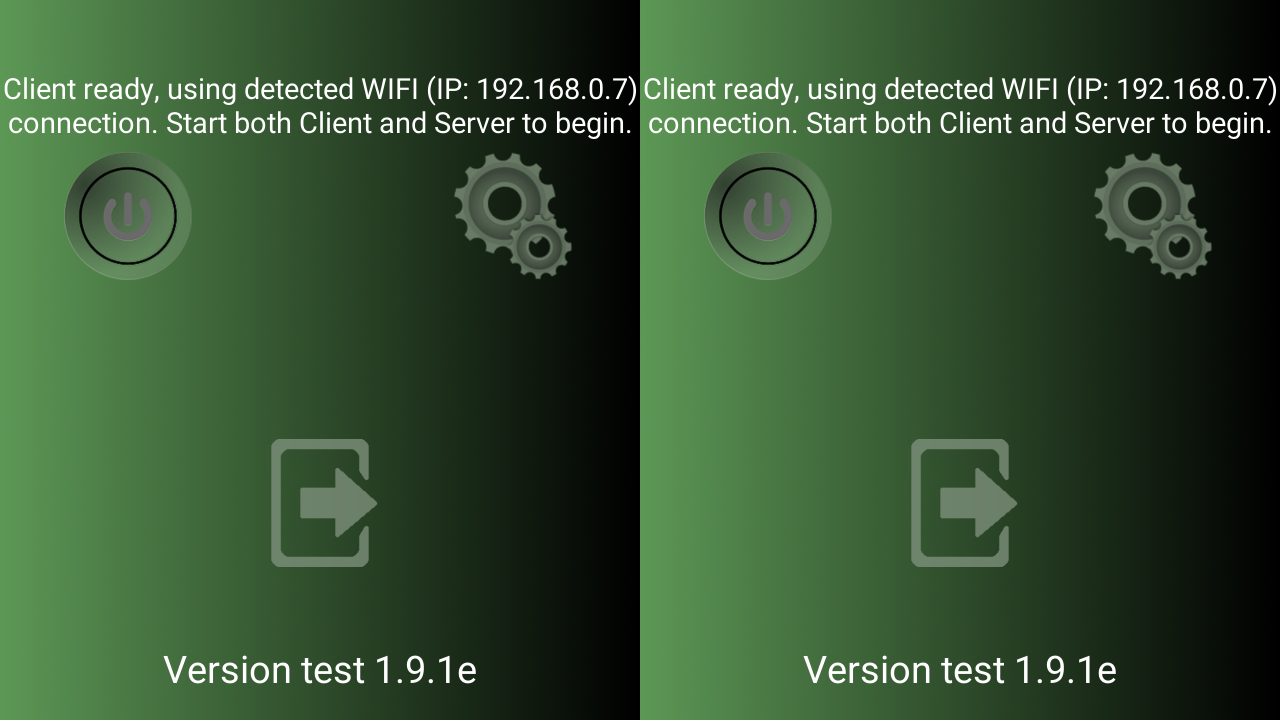Exit the app using left-eye exit icon
The image size is (1280, 720).
(x=324, y=503)
